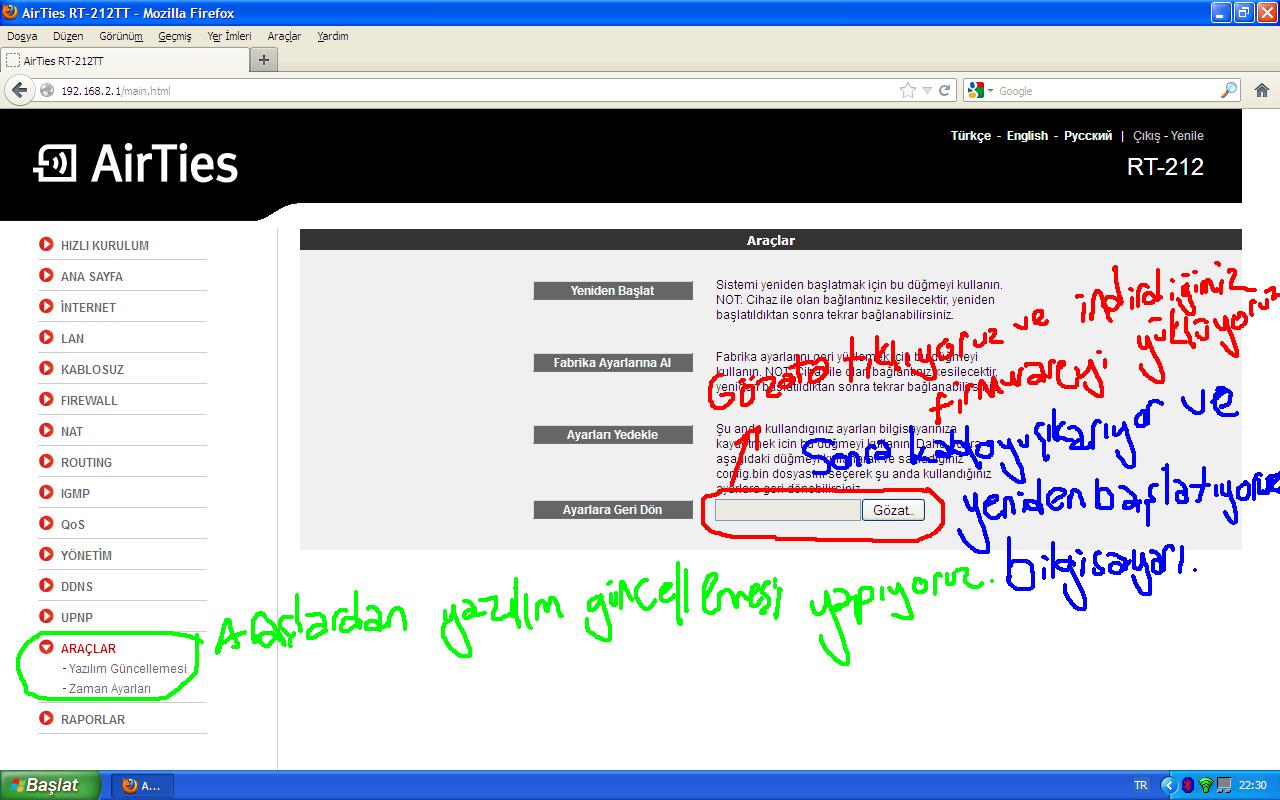
Task: Open search engine dropdown (Google icon)
Action: click(981, 90)
